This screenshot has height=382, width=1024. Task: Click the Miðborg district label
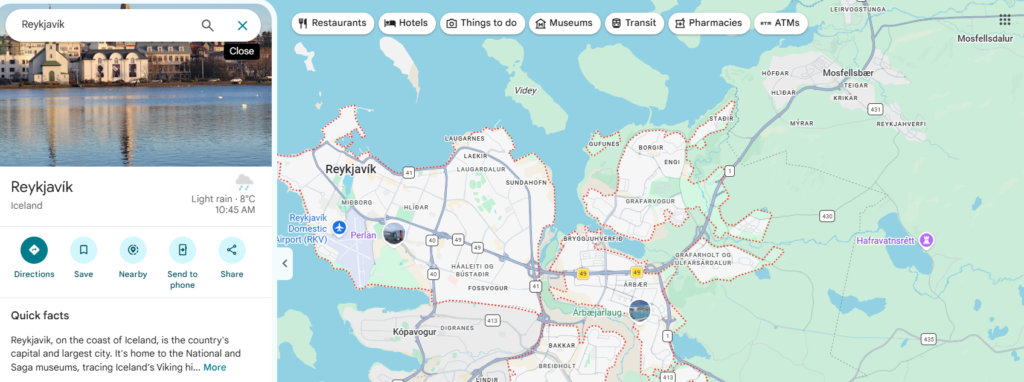point(357,202)
